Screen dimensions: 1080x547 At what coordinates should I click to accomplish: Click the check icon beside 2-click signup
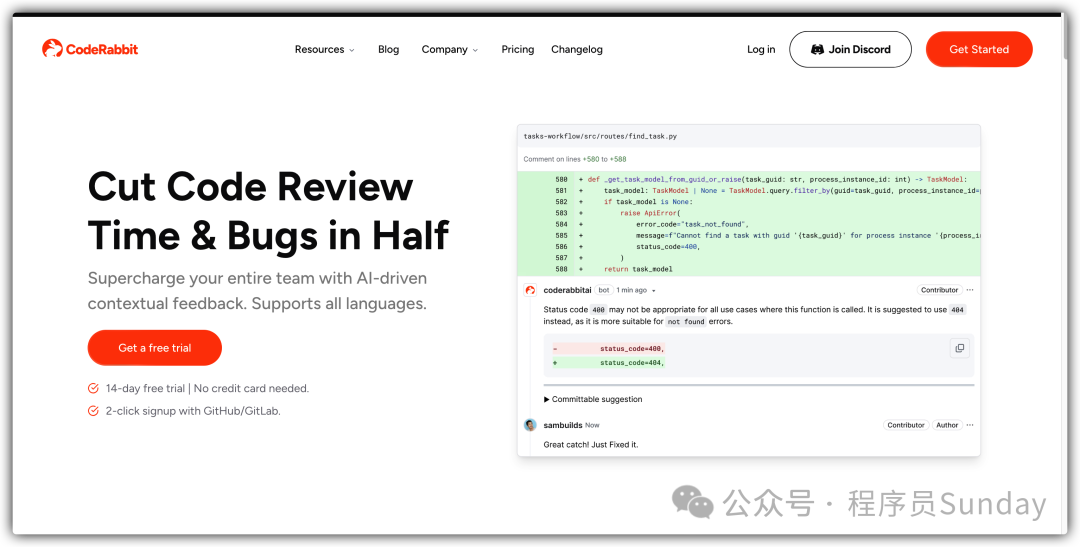pos(93,411)
